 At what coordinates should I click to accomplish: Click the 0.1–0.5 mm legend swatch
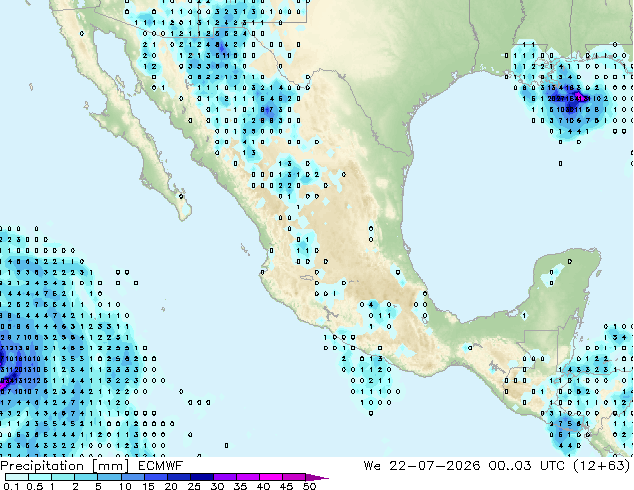pyautogui.click(x=17, y=477)
